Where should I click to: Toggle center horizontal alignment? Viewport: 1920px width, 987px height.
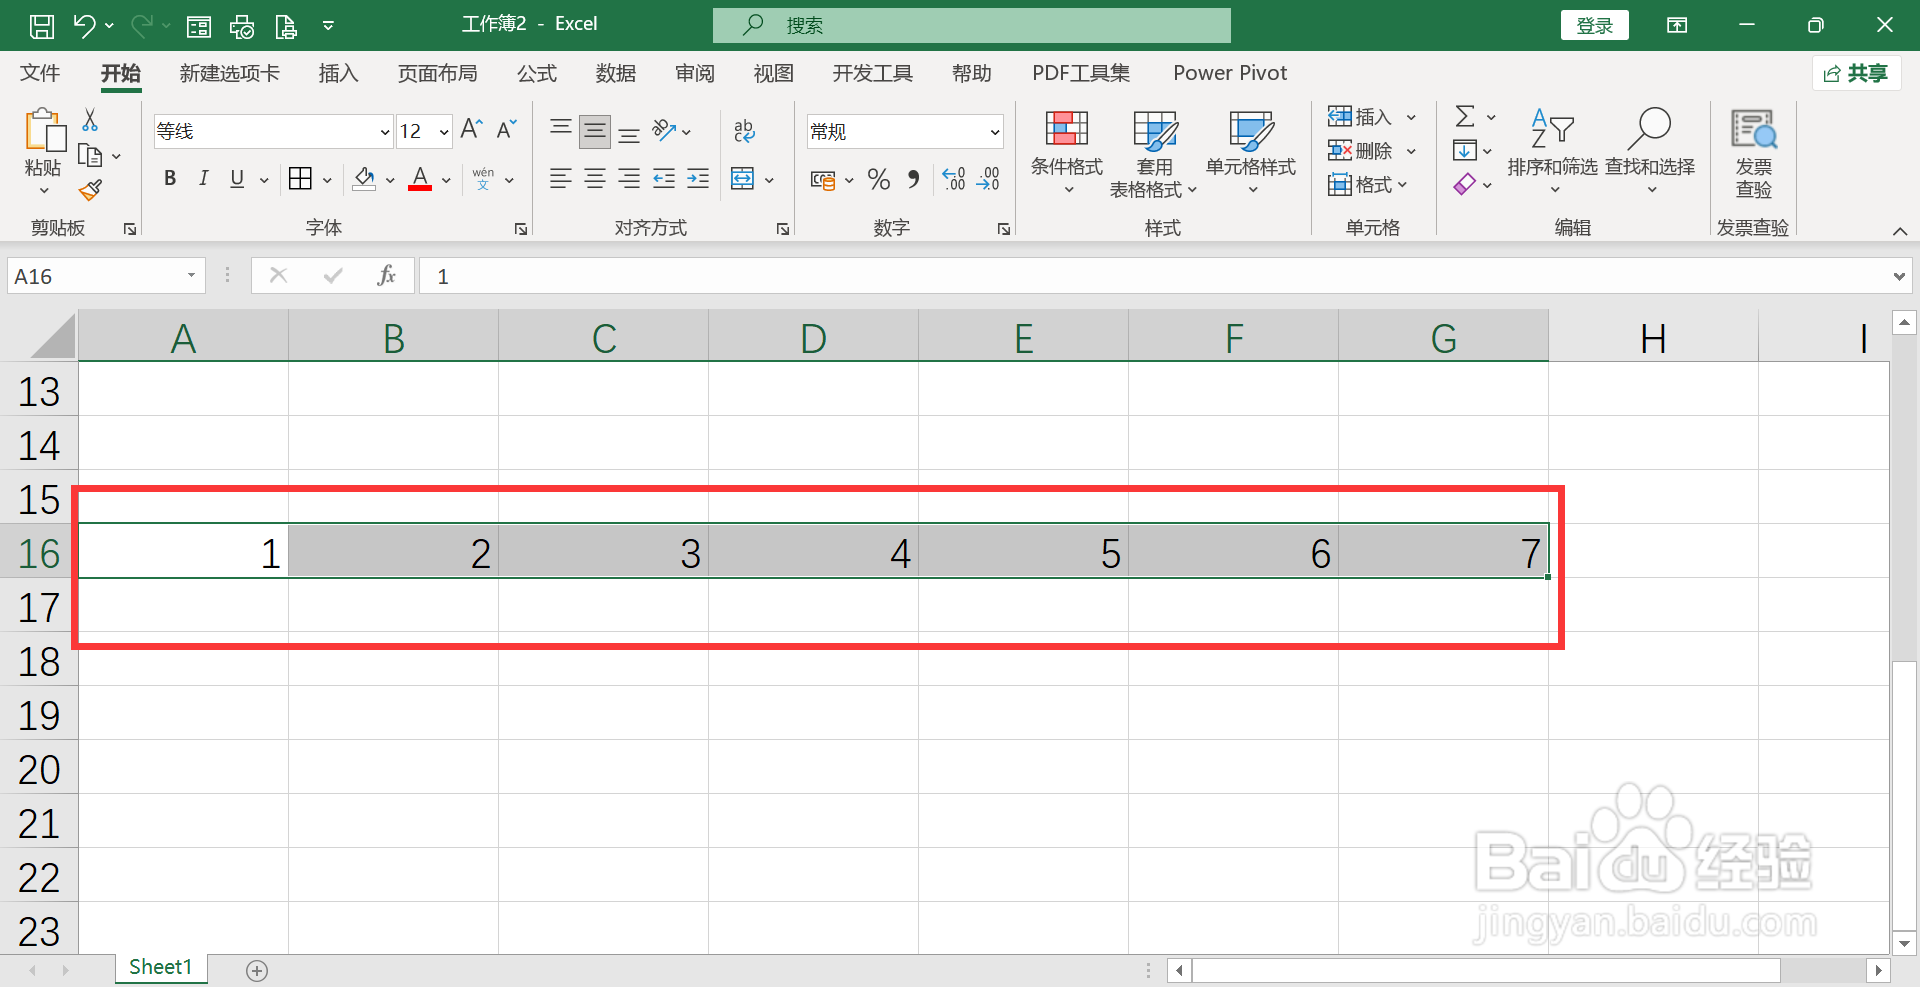click(595, 179)
